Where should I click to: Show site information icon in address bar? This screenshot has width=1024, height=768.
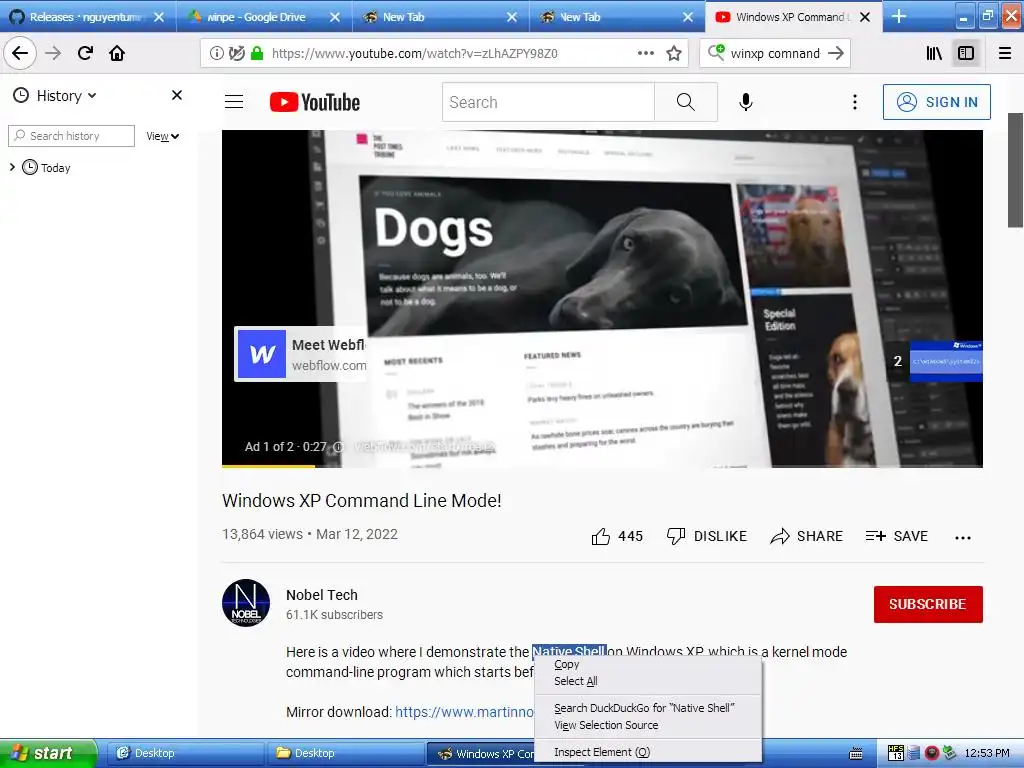point(216,54)
